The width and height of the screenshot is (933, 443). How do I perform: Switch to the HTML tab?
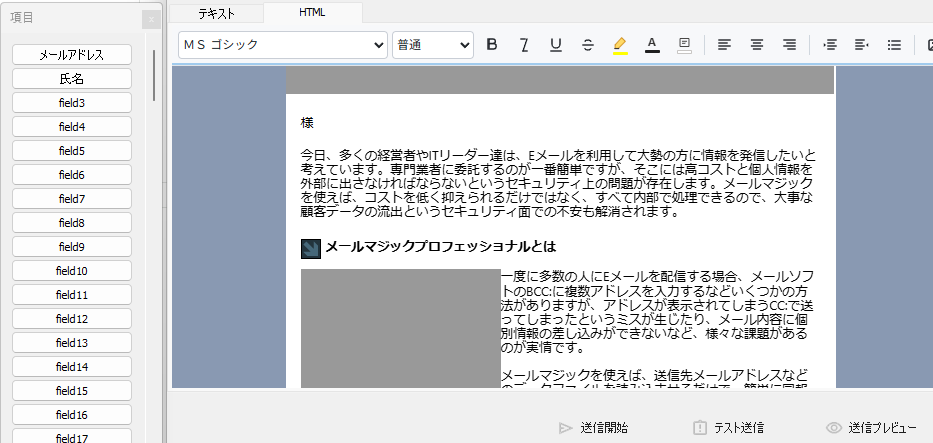pos(312,12)
